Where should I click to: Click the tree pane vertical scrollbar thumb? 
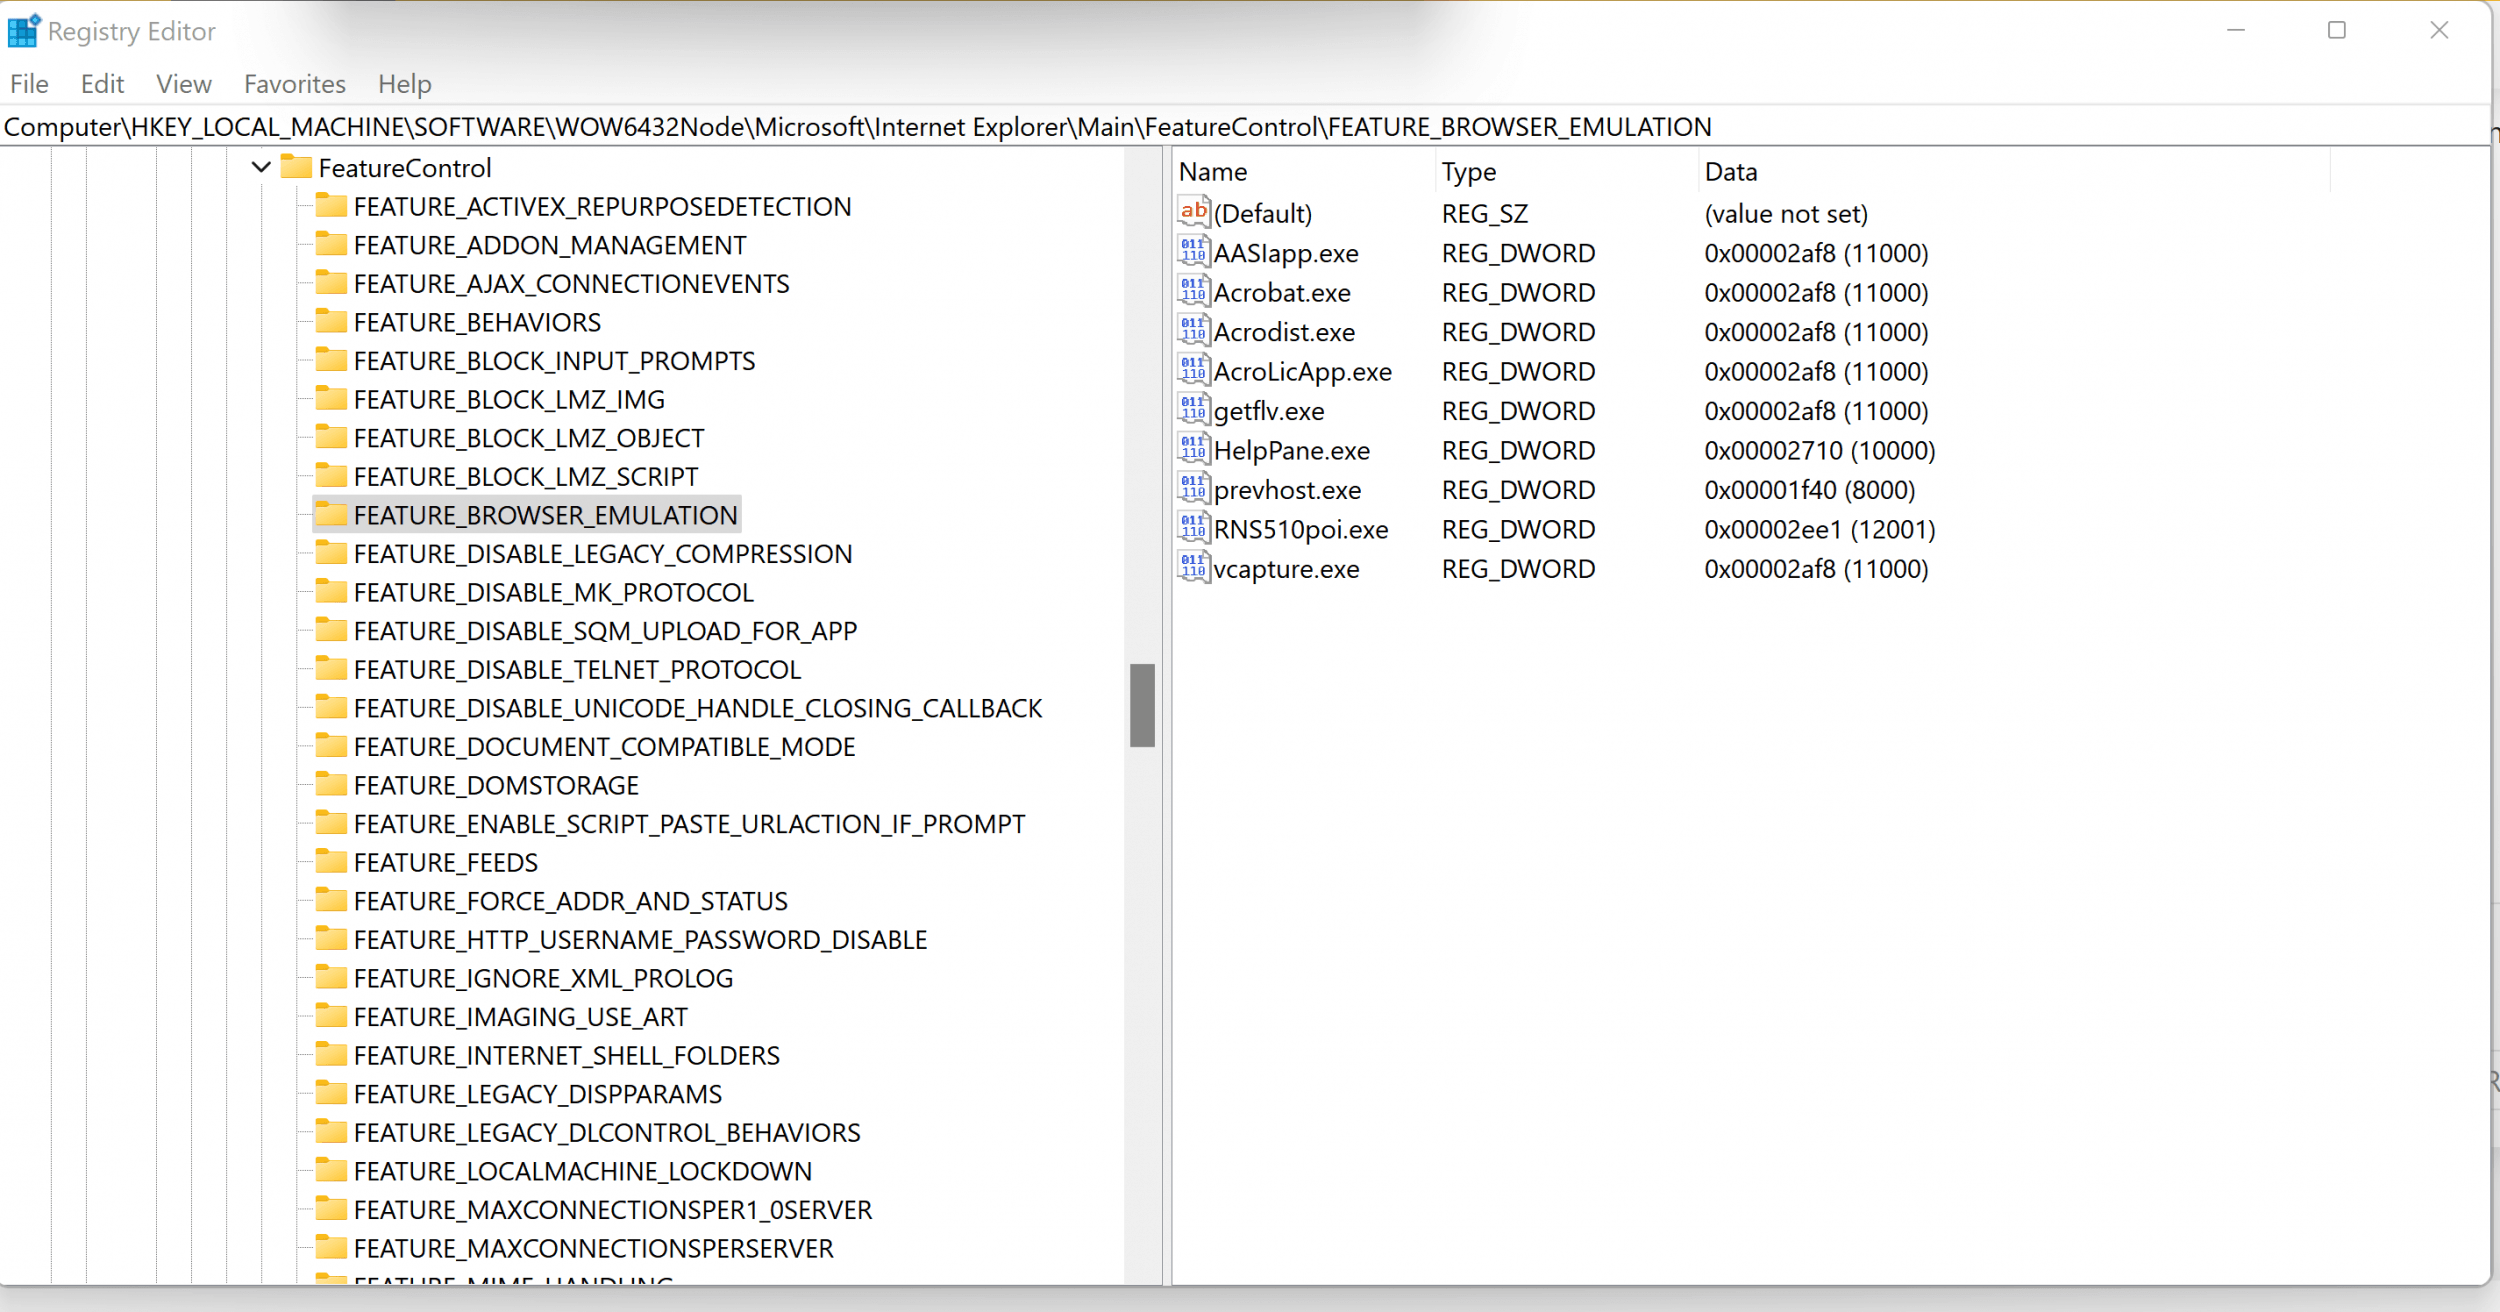pyautogui.click(x=1142, y=705)
